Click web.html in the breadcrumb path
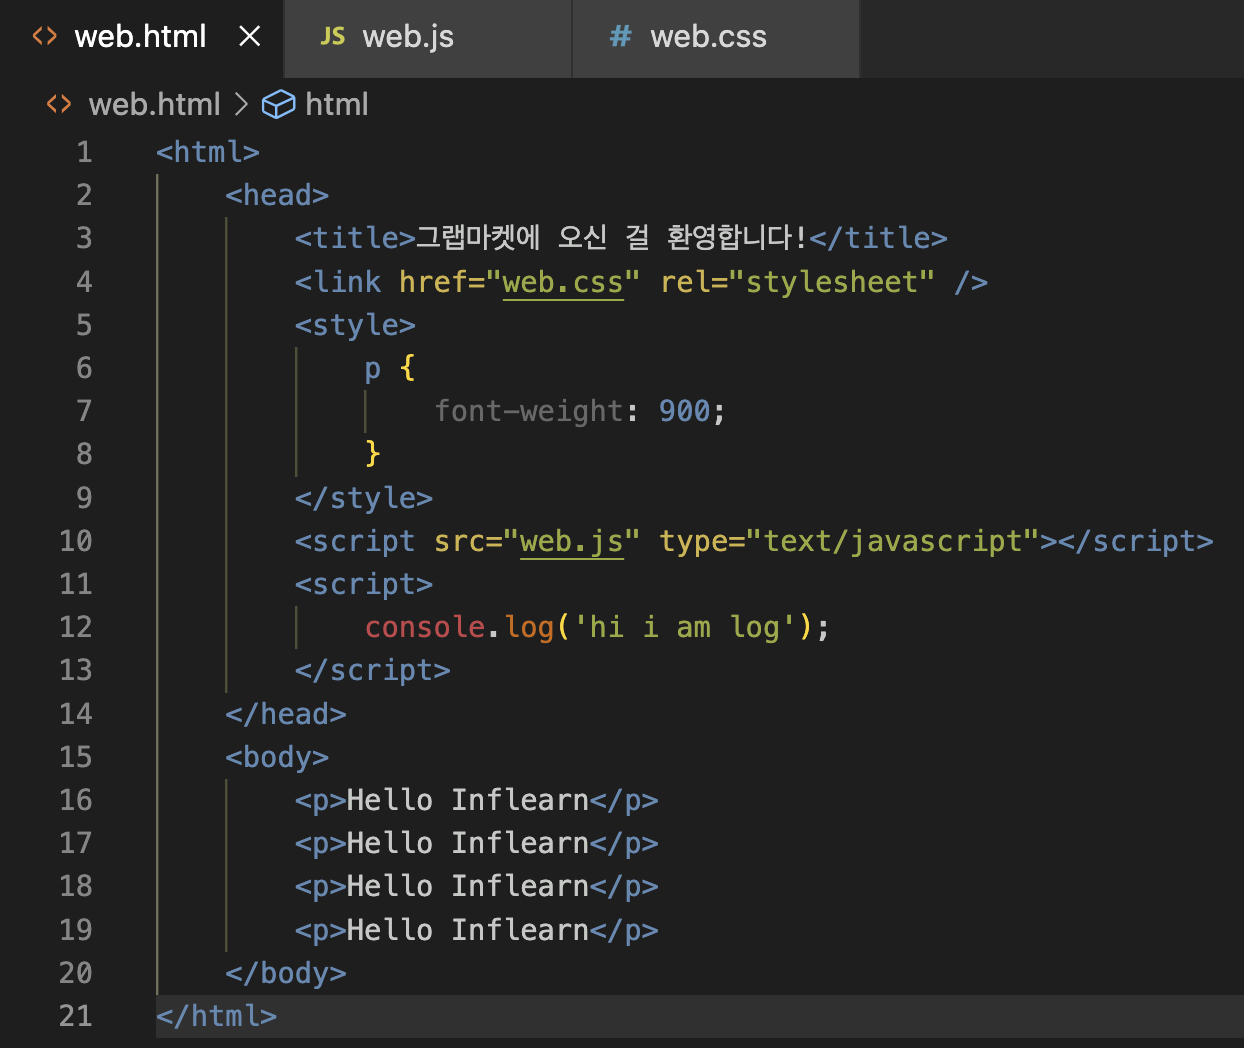Viewport: 1244px width, 1048px height. pos(154,104)
